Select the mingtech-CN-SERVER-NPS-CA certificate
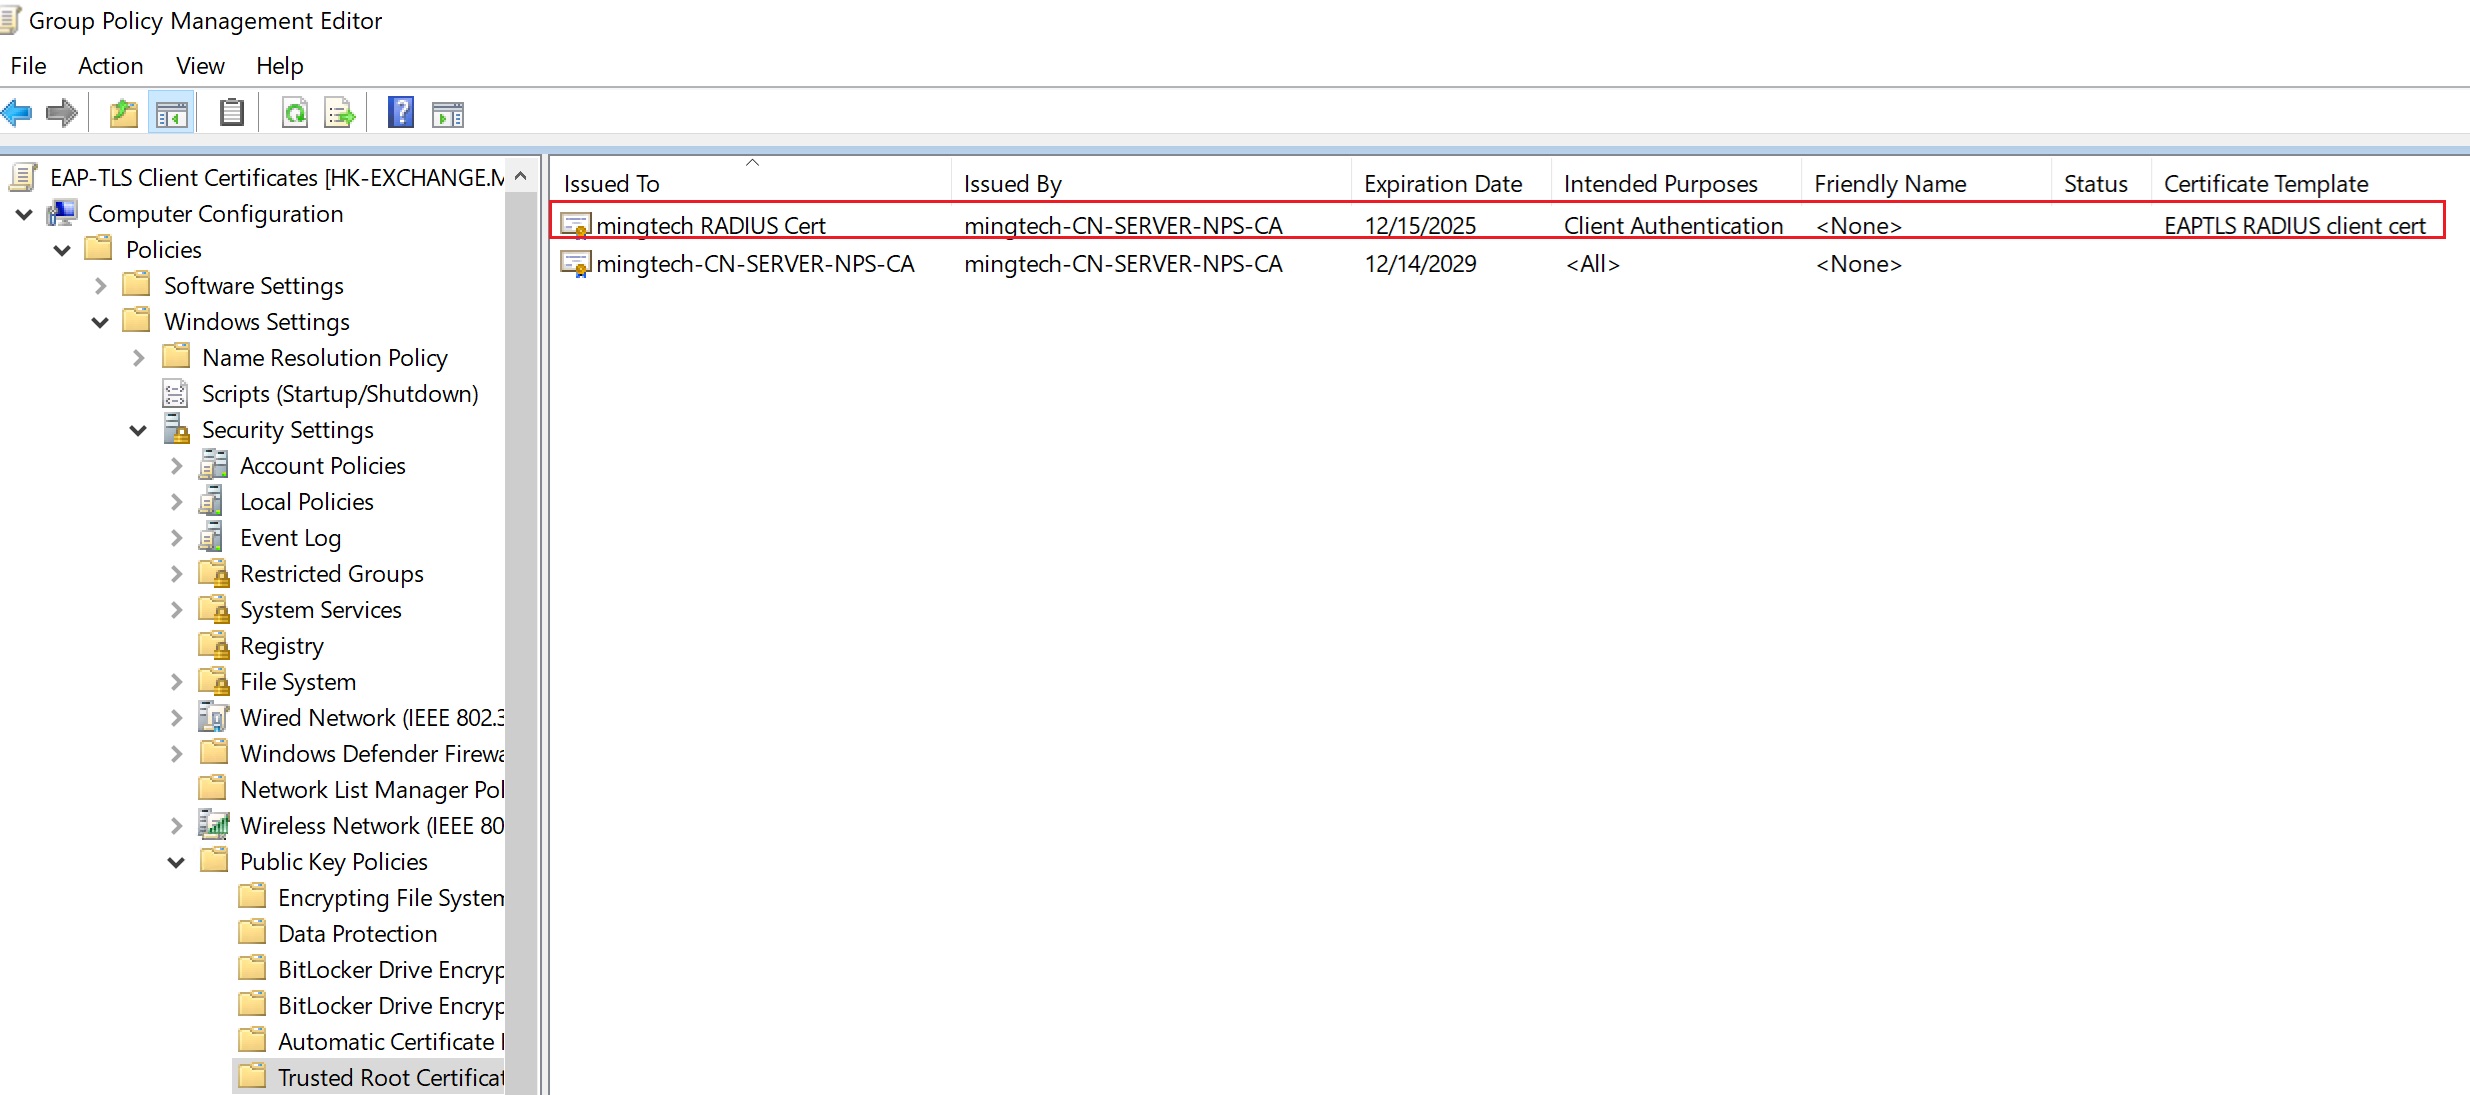 (x=753, y=263)
